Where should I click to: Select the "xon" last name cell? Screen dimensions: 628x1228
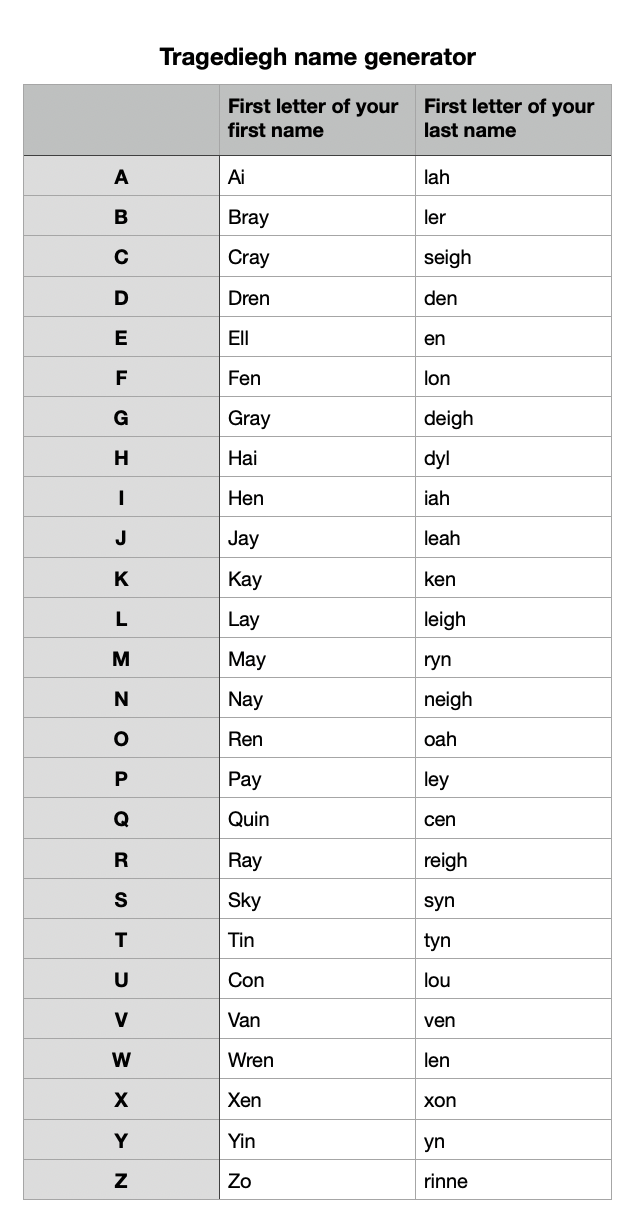(x=440, y=1100)
